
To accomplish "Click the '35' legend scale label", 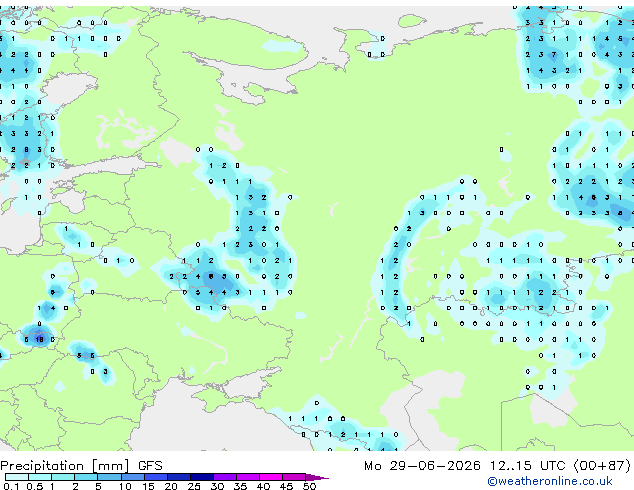I will coord(240,486).
